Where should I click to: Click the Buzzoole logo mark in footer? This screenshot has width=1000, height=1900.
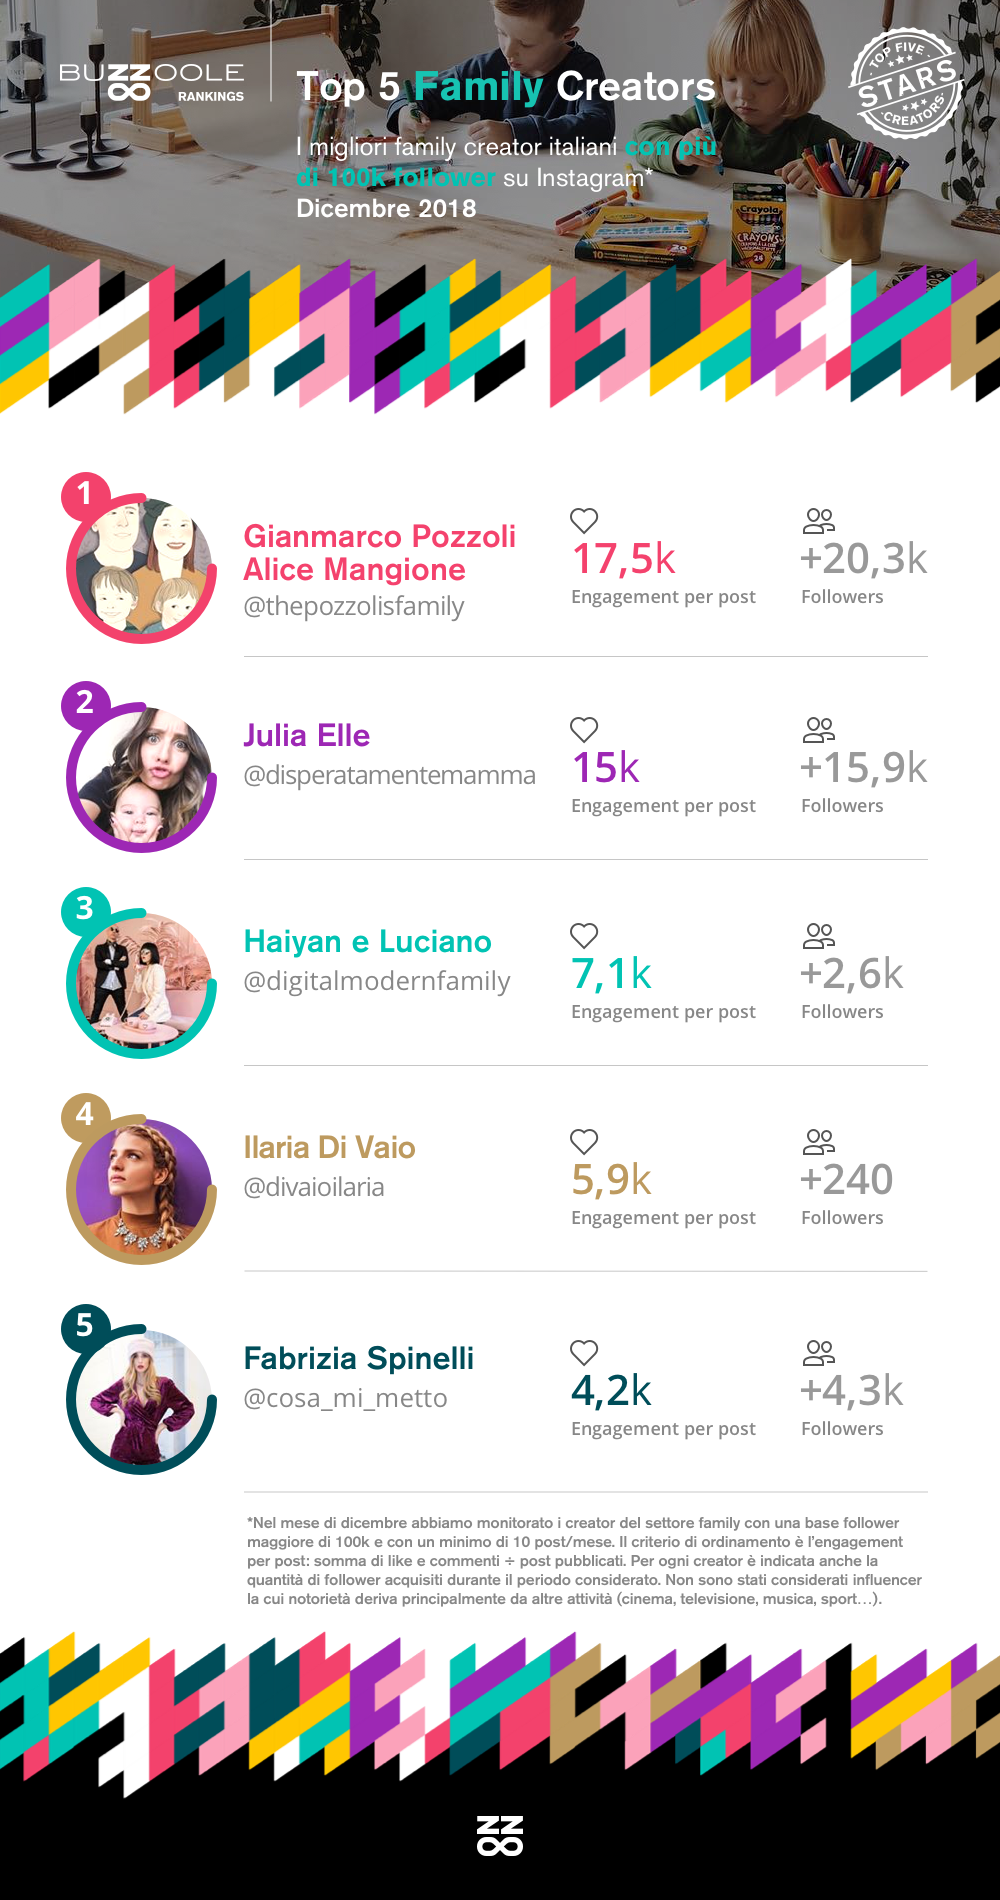pyautogui.click(x=500, y=1835)
